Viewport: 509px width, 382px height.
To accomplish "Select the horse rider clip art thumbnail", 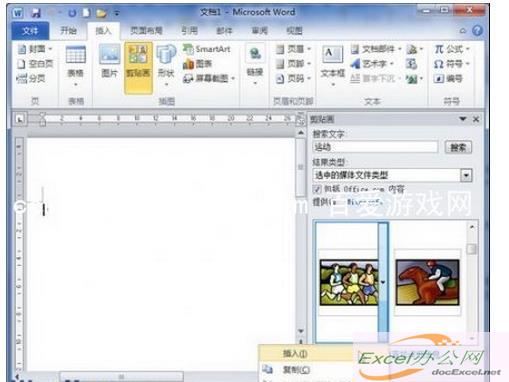I will point(427,283).
